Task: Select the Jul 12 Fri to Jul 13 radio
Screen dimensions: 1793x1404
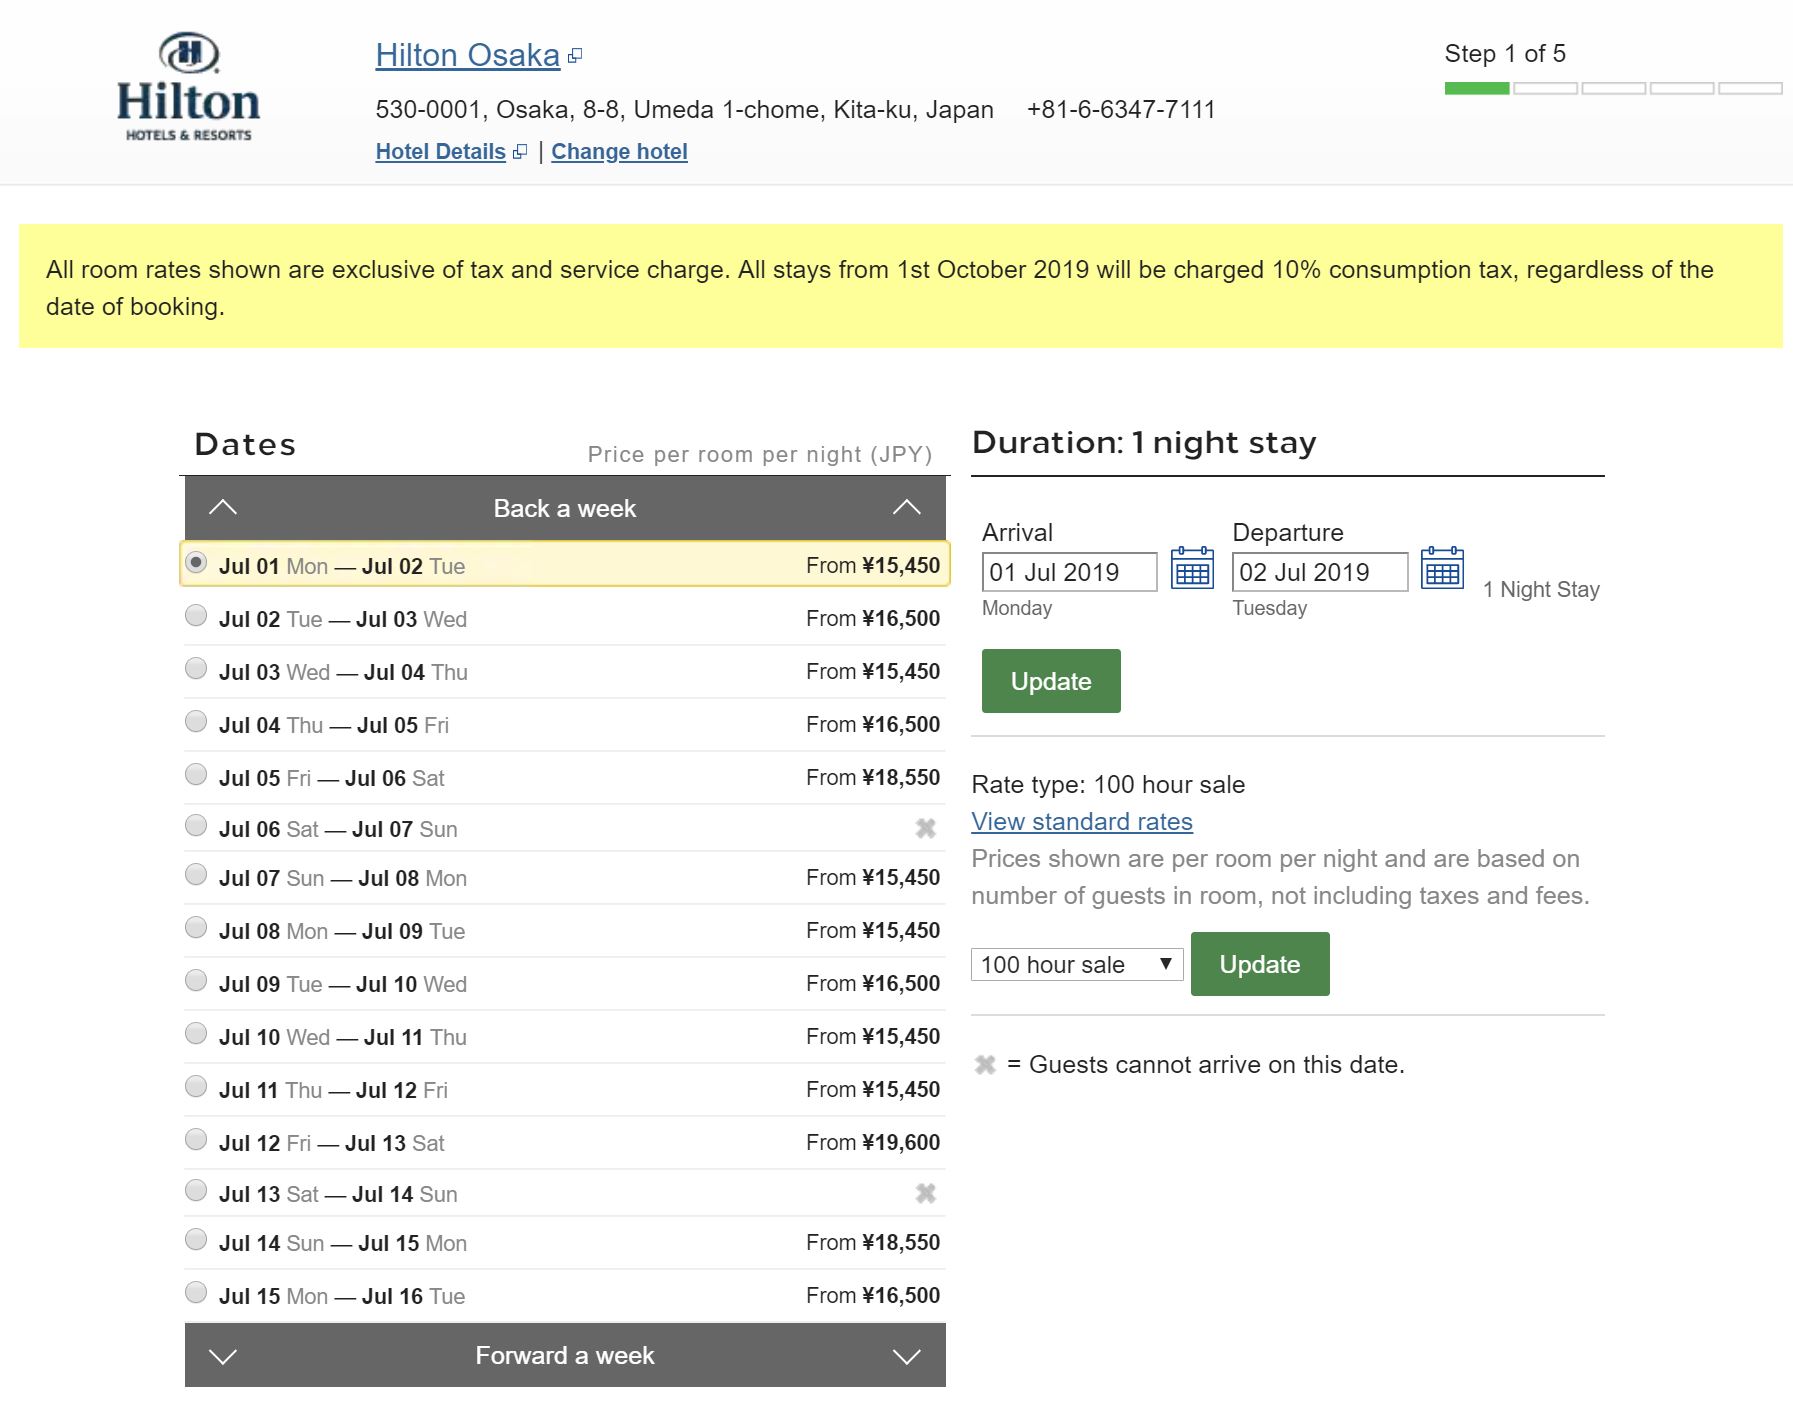Action: (x=196, y=1139)
